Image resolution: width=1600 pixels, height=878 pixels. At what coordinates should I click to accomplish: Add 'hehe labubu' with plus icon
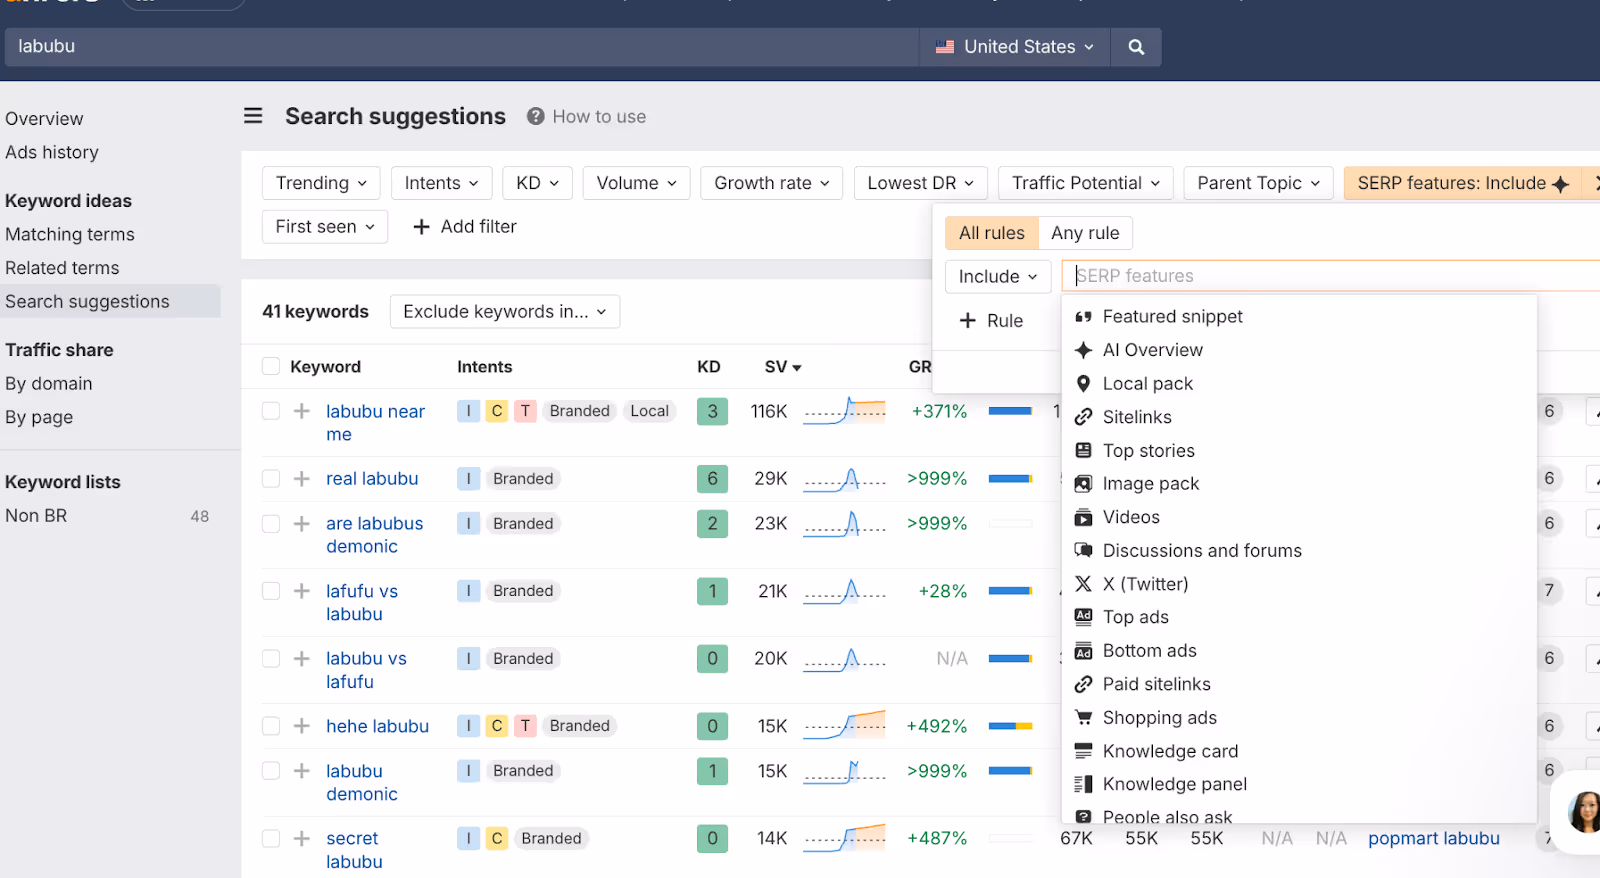(x=301, y=726)
